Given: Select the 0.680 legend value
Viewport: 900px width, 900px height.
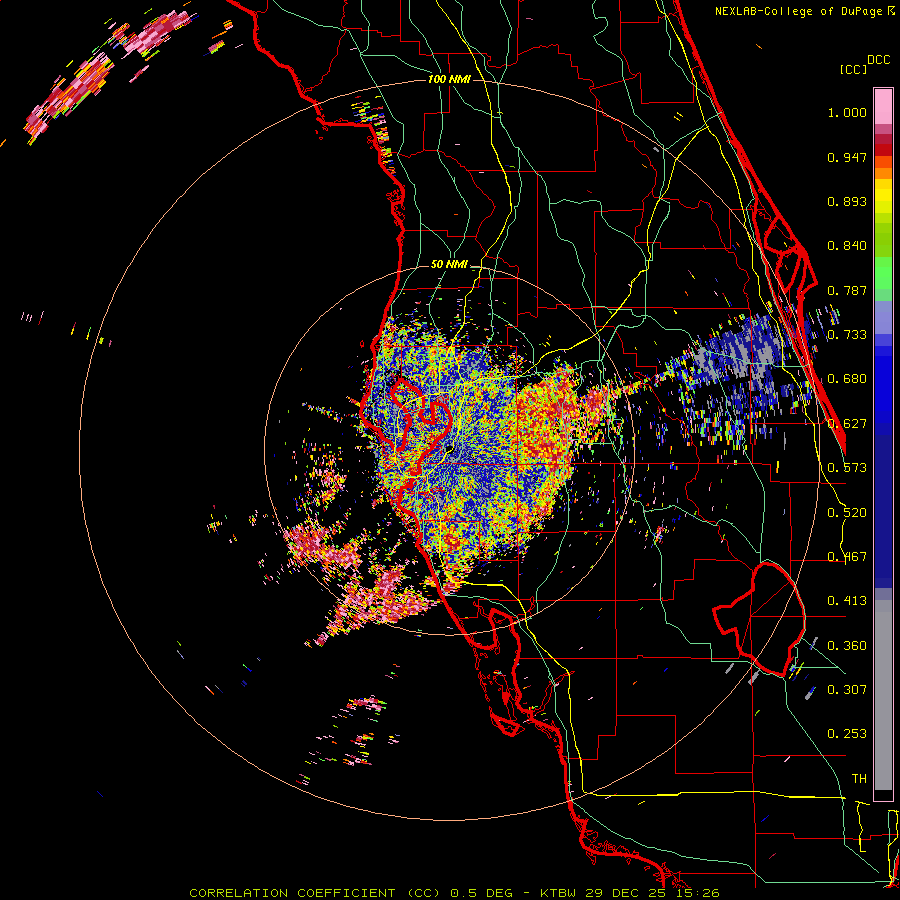Looking at the screenshot, I should click(x=847, y=379).
